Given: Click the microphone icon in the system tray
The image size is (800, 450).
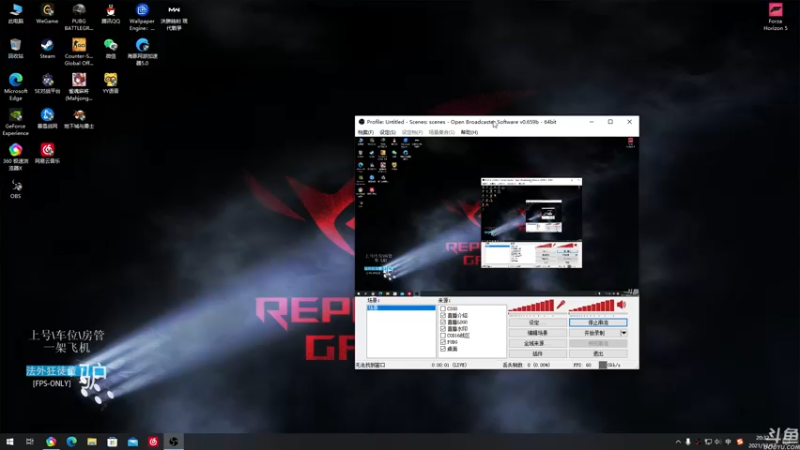Looking at the screenshot, I should [x=688, y=442].
